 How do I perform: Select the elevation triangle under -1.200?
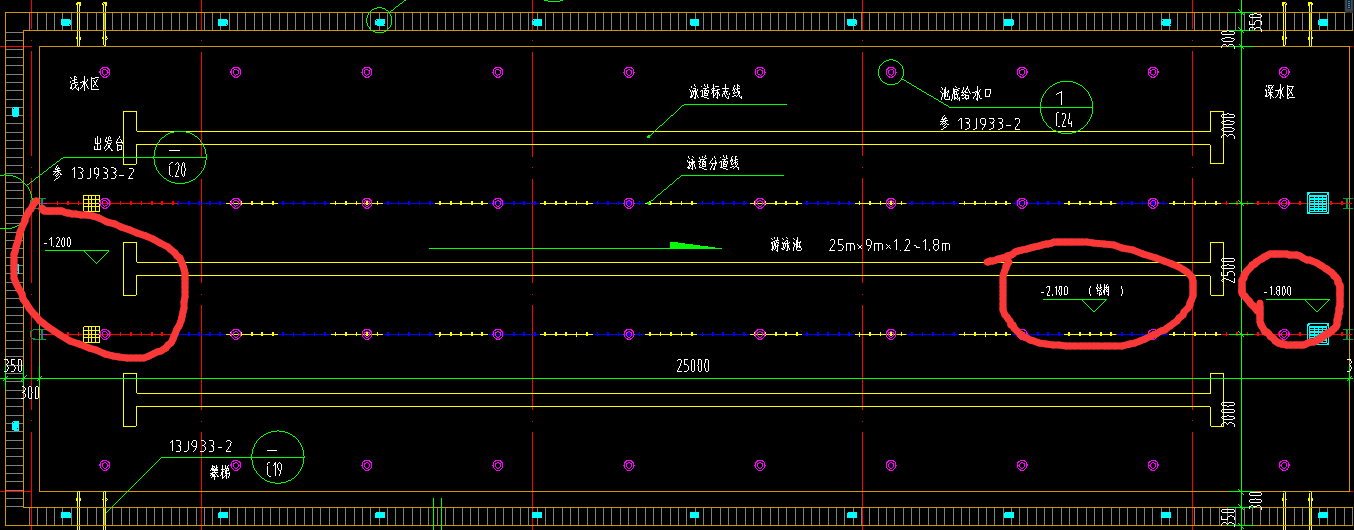pyautogui.click(x=97, y=257)
